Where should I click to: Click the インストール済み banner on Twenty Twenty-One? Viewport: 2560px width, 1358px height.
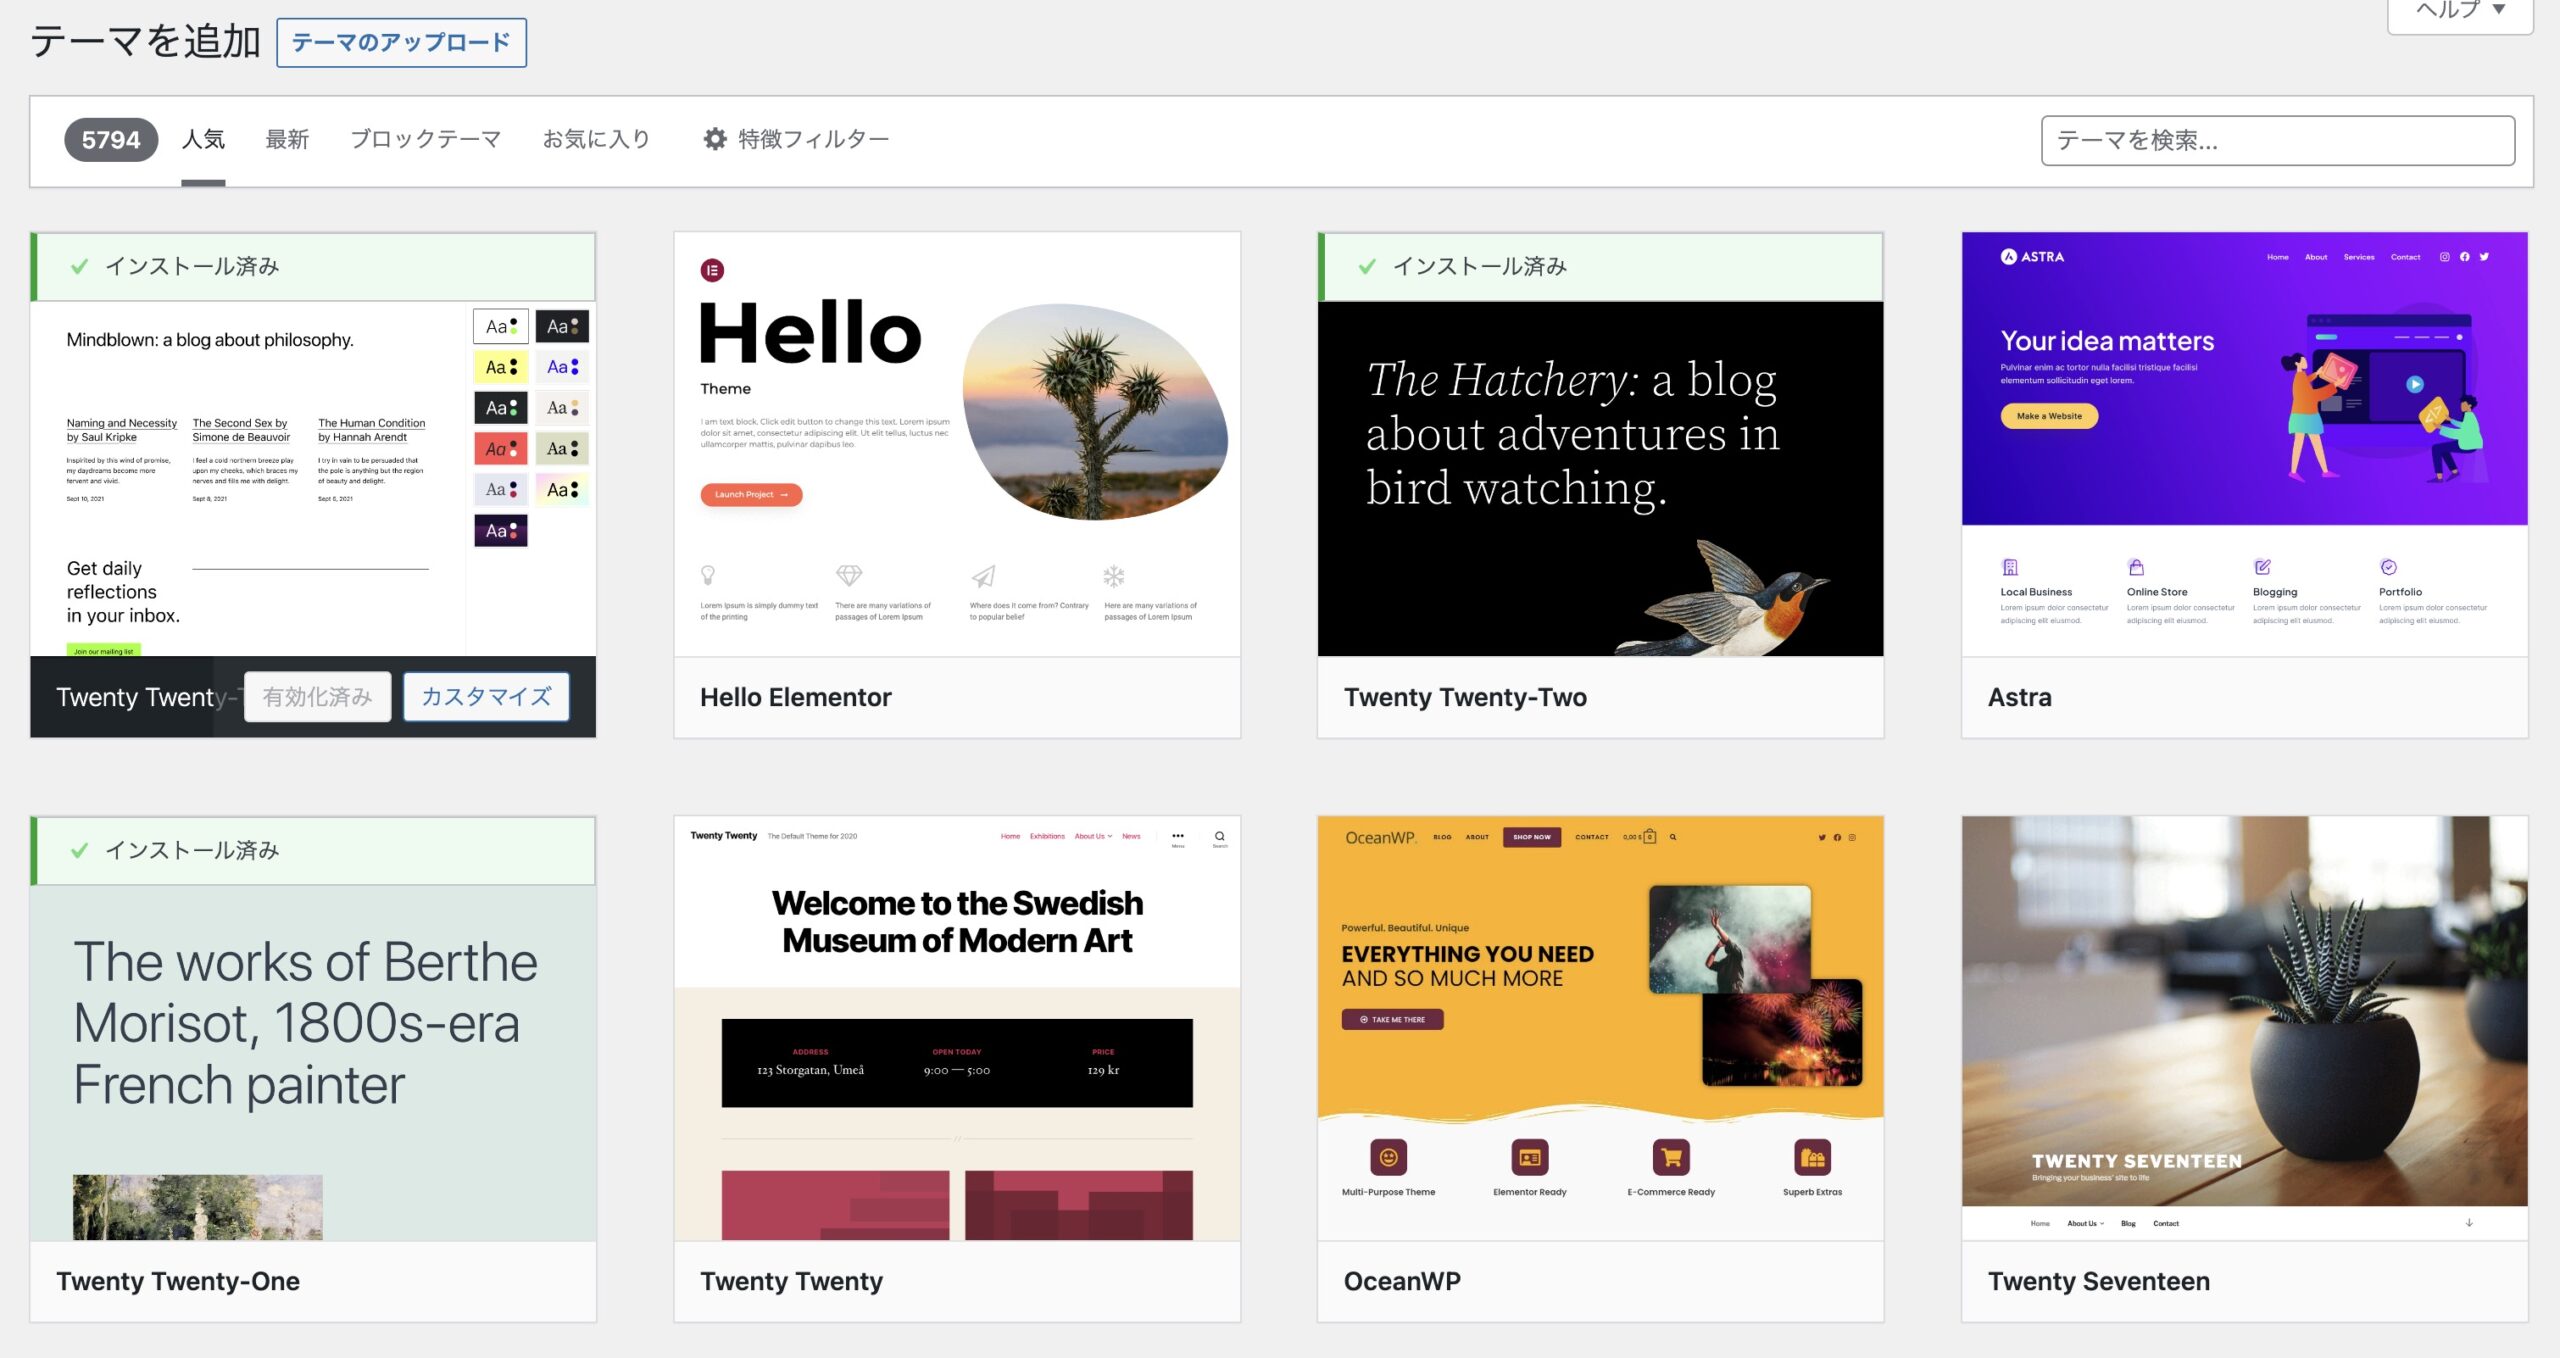[313, 851]
